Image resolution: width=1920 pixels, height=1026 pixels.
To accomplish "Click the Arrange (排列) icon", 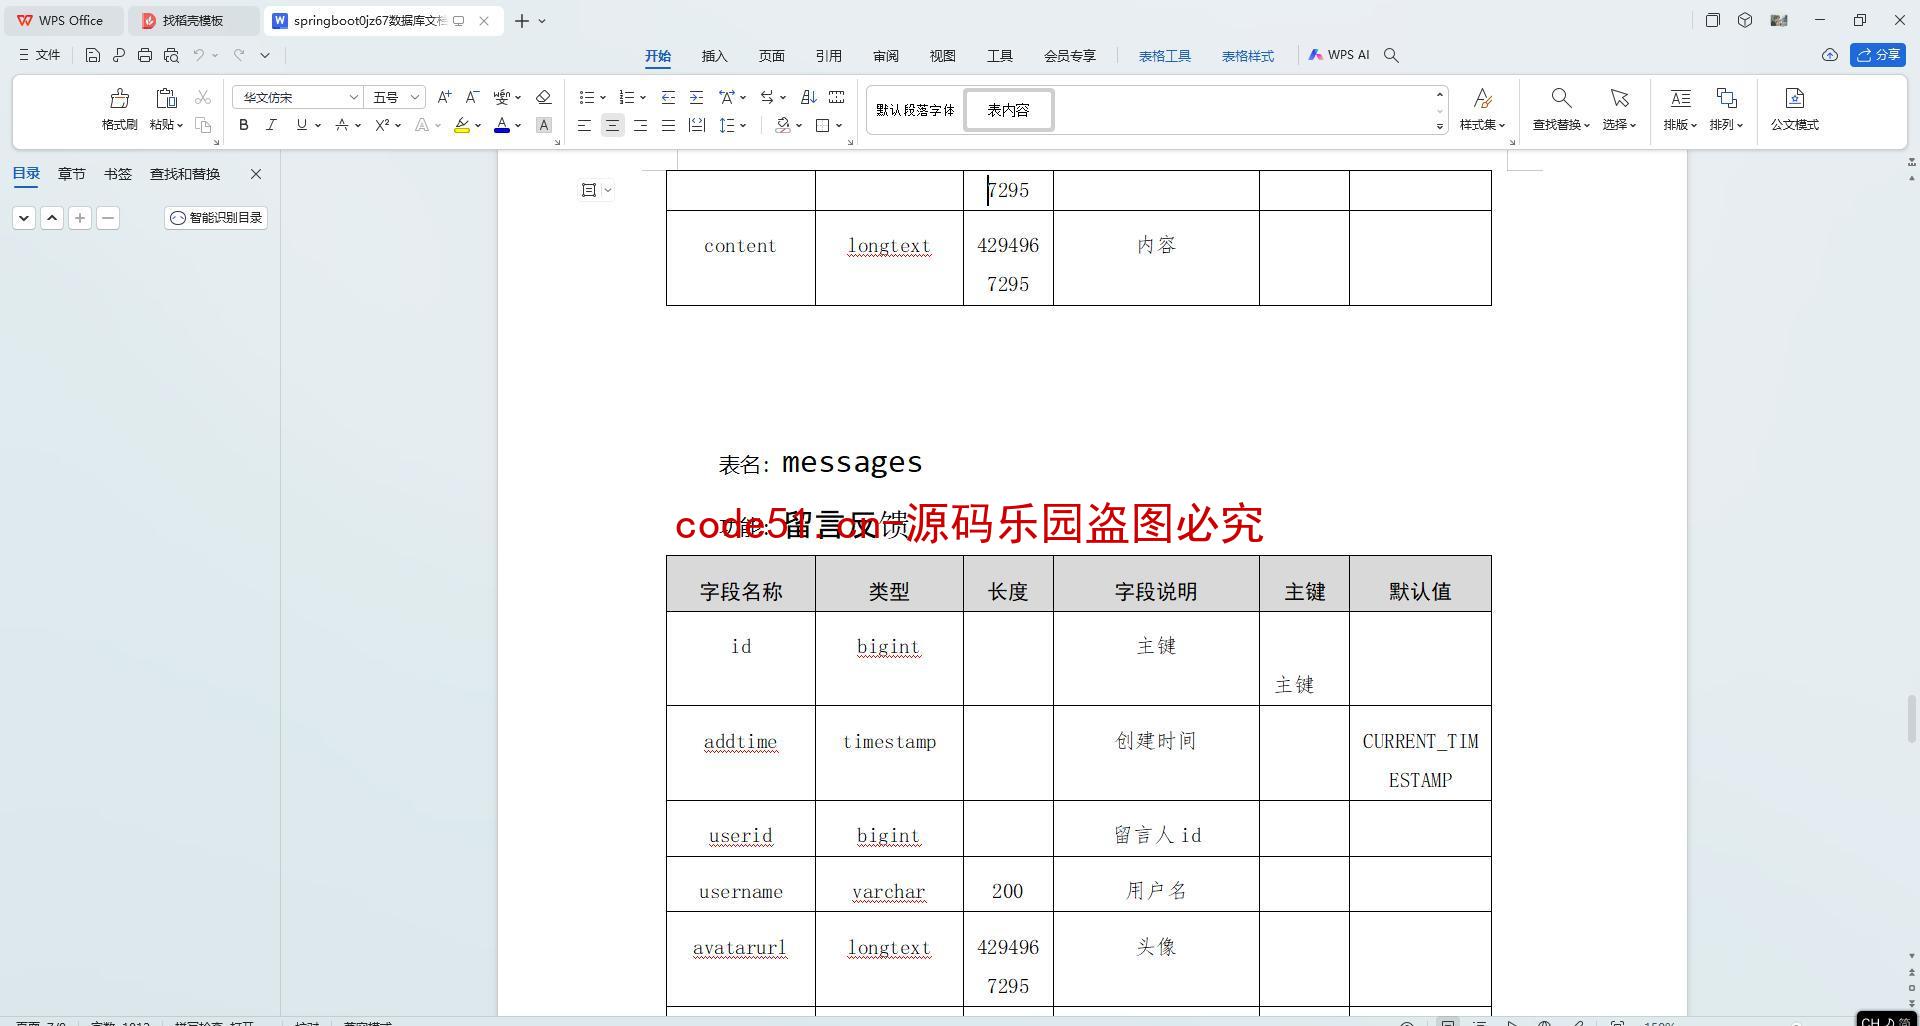I will coord(1726,98).
